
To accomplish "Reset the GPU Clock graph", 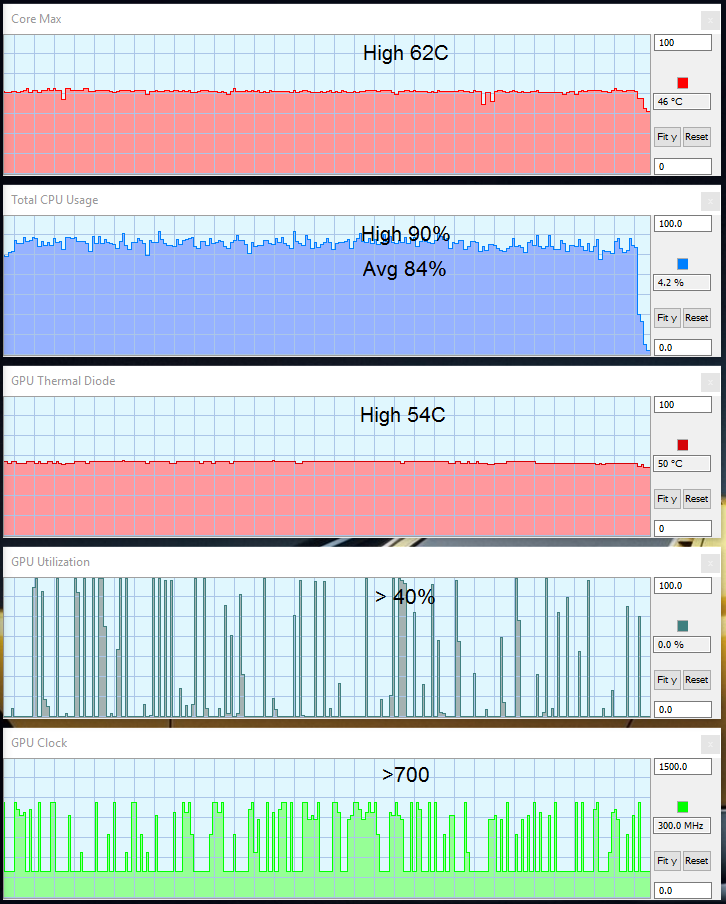I will click(697, 861).
